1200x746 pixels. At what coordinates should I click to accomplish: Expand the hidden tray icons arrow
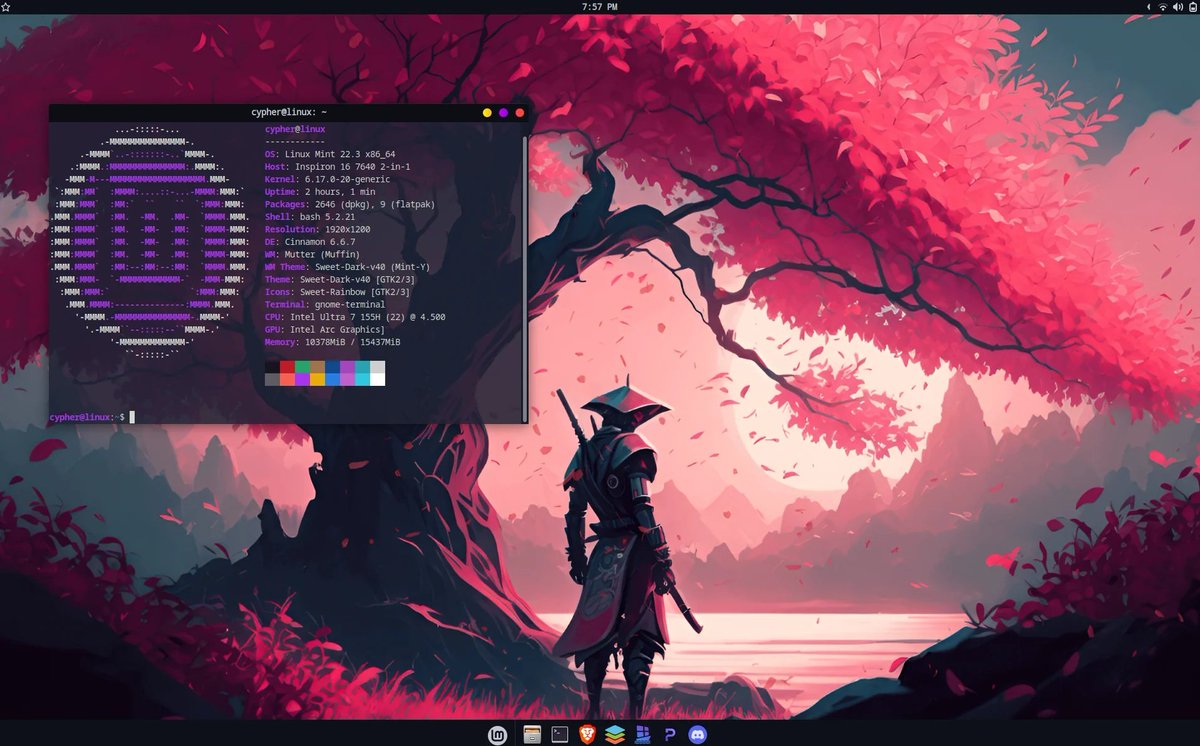tap(1149, 7)
